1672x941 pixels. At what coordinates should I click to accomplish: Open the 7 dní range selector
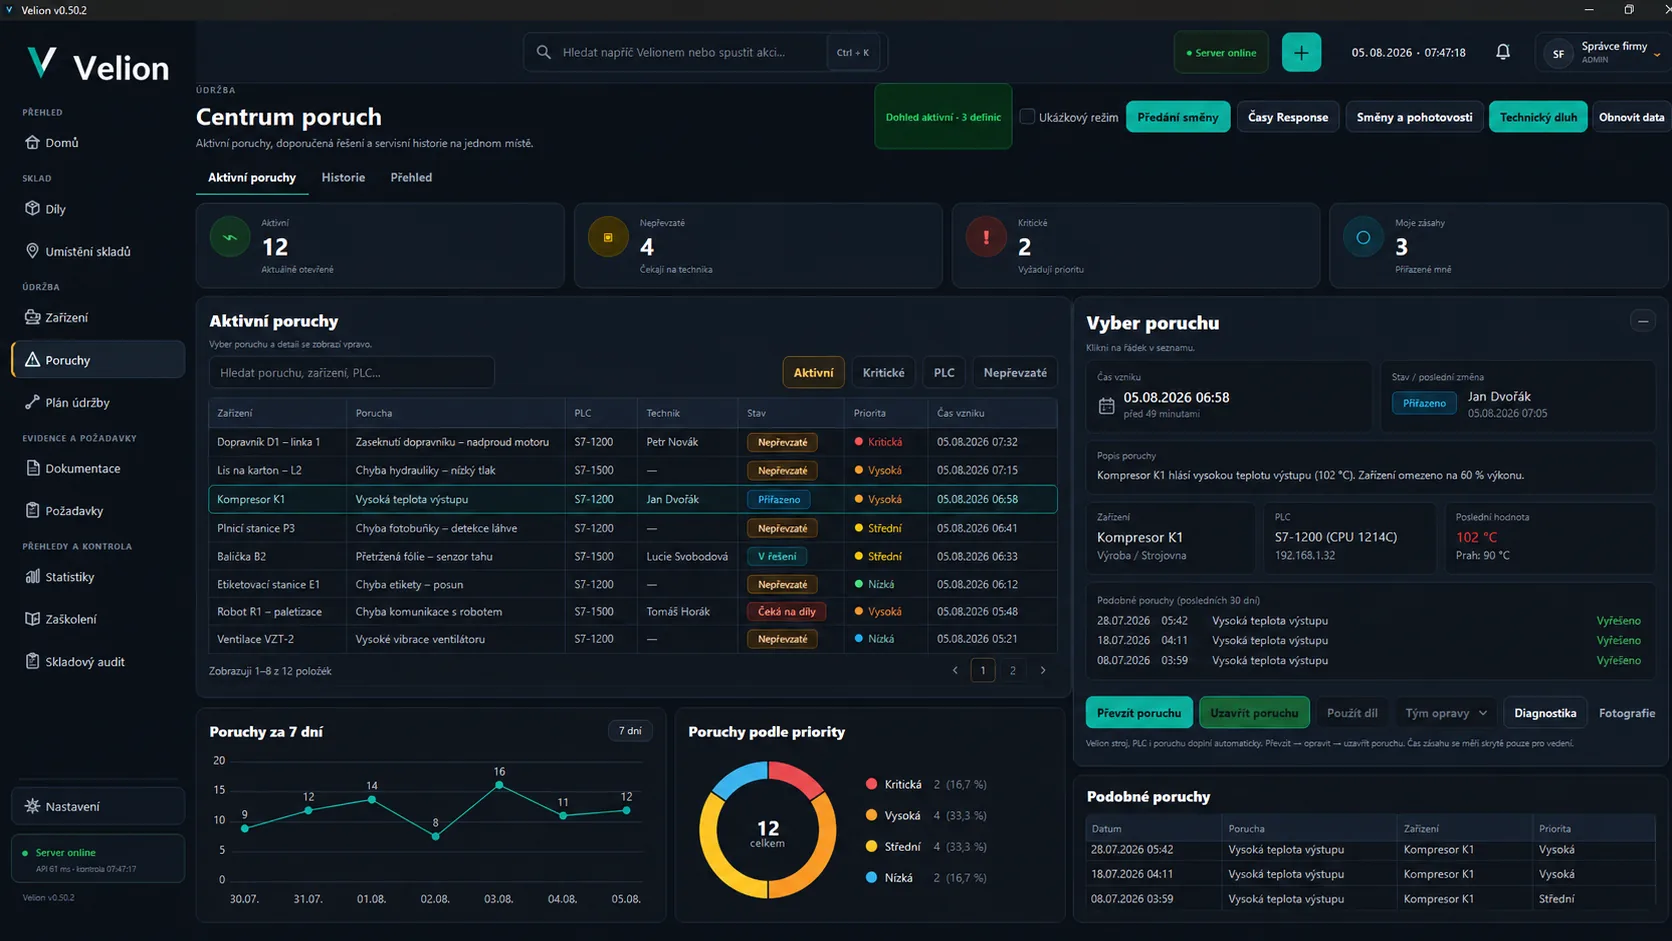(x=630, y=731)
